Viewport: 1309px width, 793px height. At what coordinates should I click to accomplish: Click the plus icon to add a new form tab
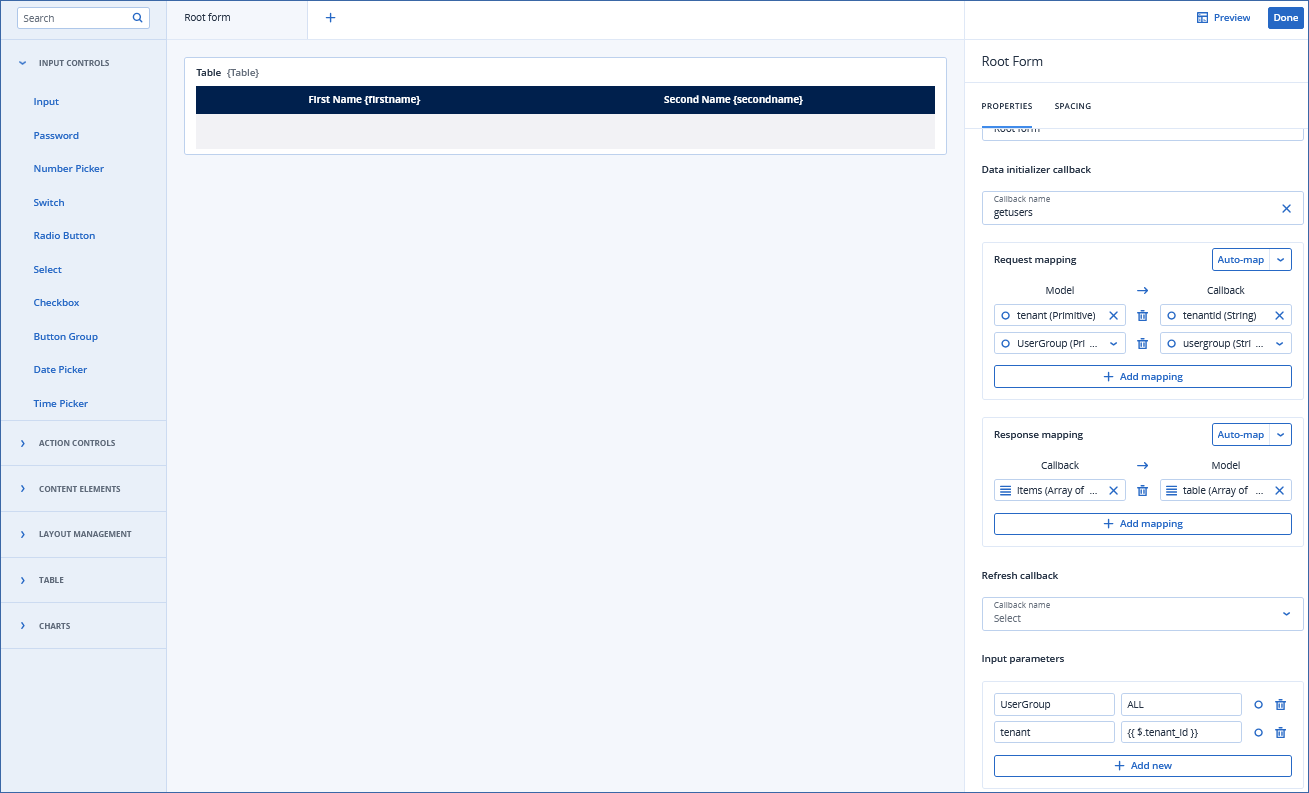pos(330,17)
